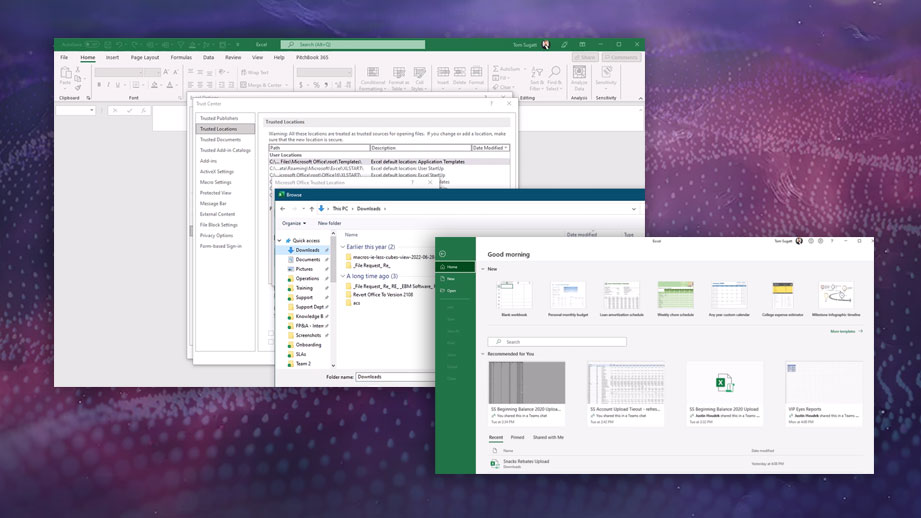Collapse Recommended for You section
The height and width of the screenshot is (518, 921).
click(483, 354)
